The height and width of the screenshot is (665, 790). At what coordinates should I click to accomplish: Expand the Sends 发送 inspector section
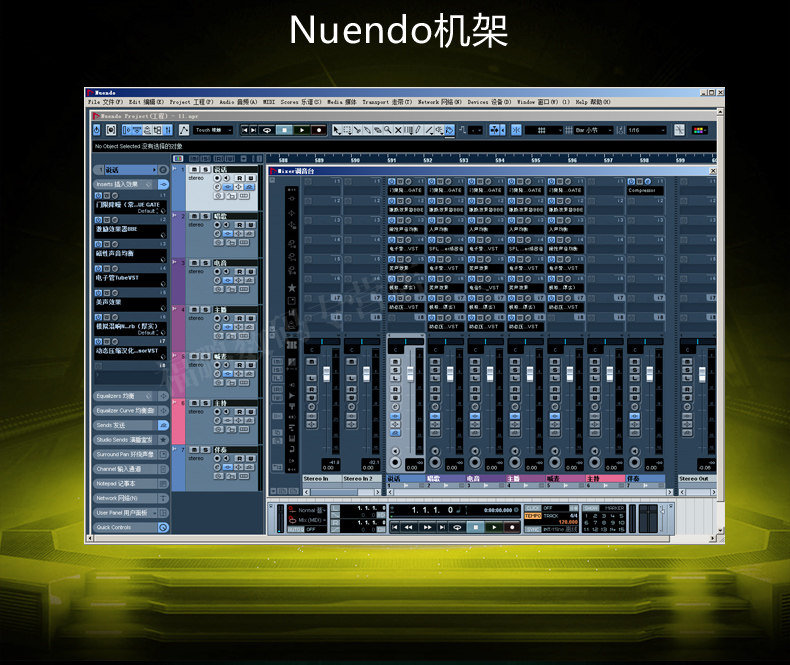(x=130, y=425)
